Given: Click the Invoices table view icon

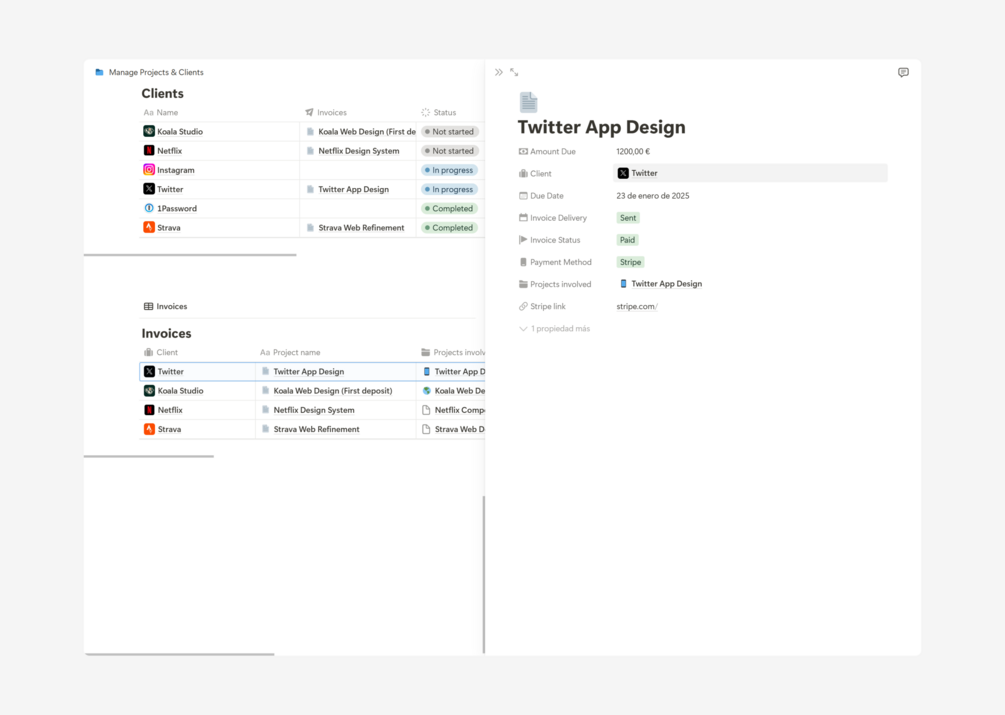Looking at the screenshot, I should 148,306.
